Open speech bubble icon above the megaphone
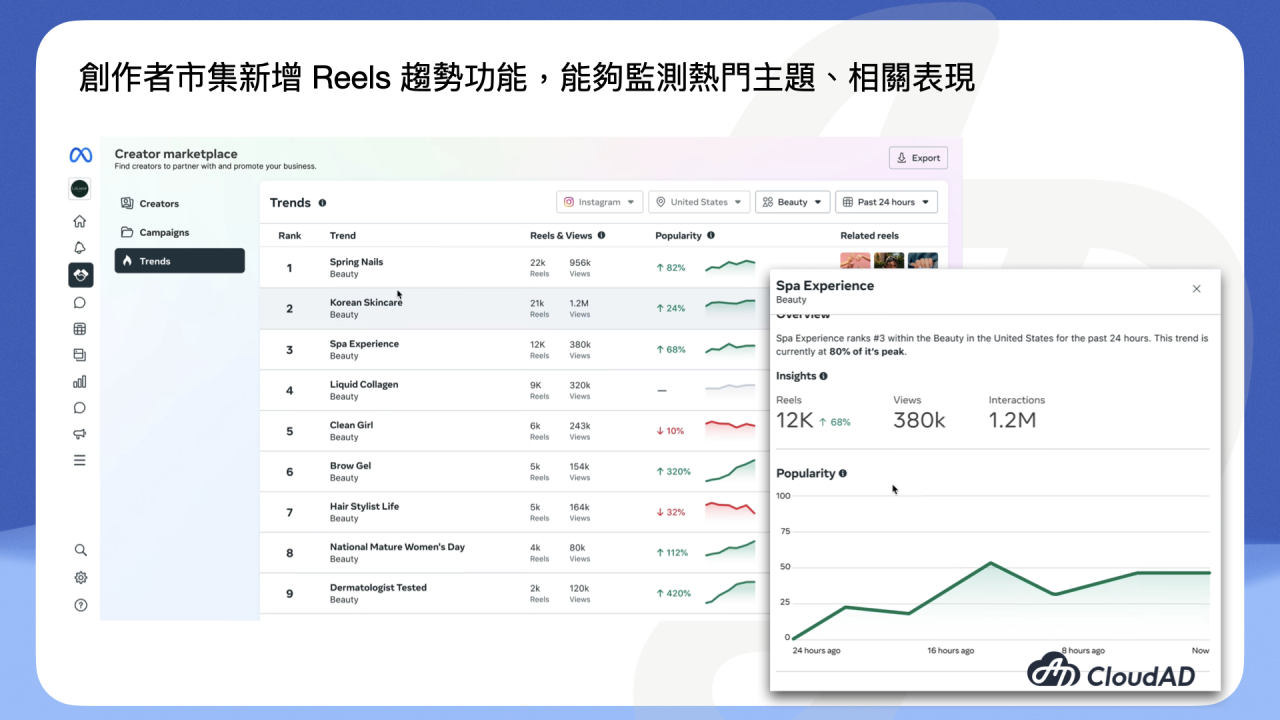 click(x=80, y=407)
